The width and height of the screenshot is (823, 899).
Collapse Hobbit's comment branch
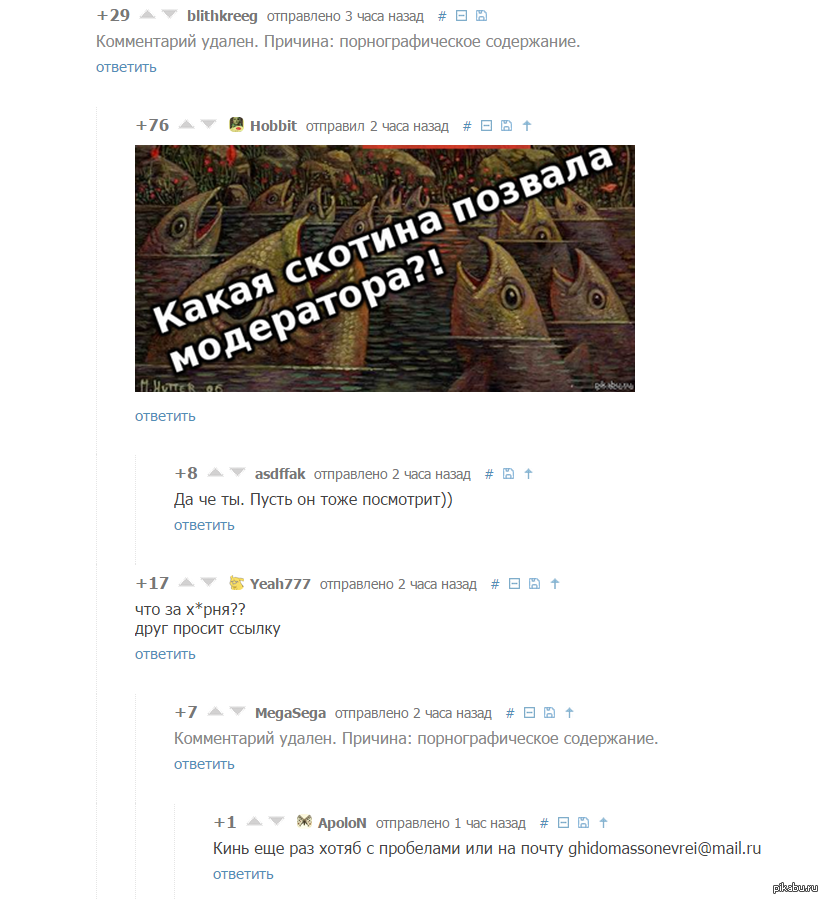point(486,126)
